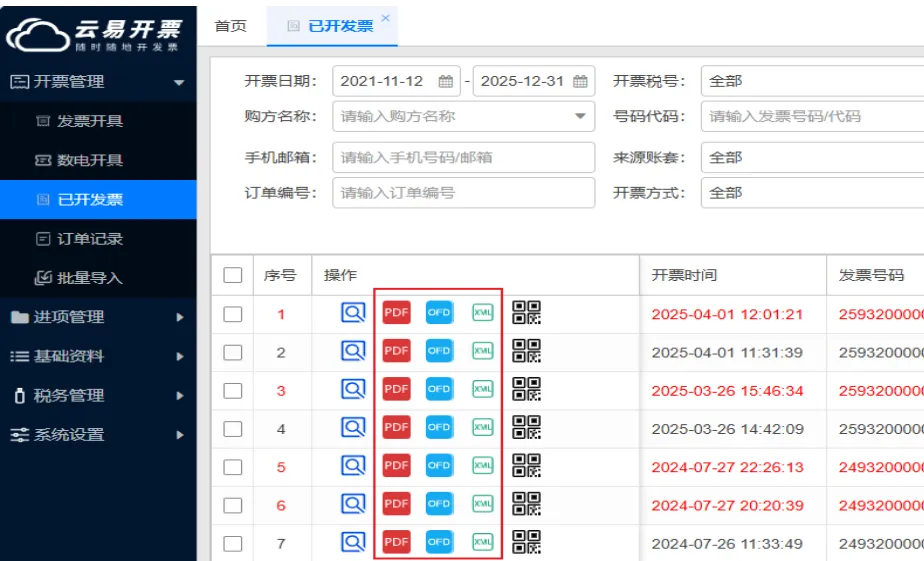The width and height of the screenshot is (924, 561).
Task: Collapse the 开票管理 sidebar section
Action: pos(98,82)
